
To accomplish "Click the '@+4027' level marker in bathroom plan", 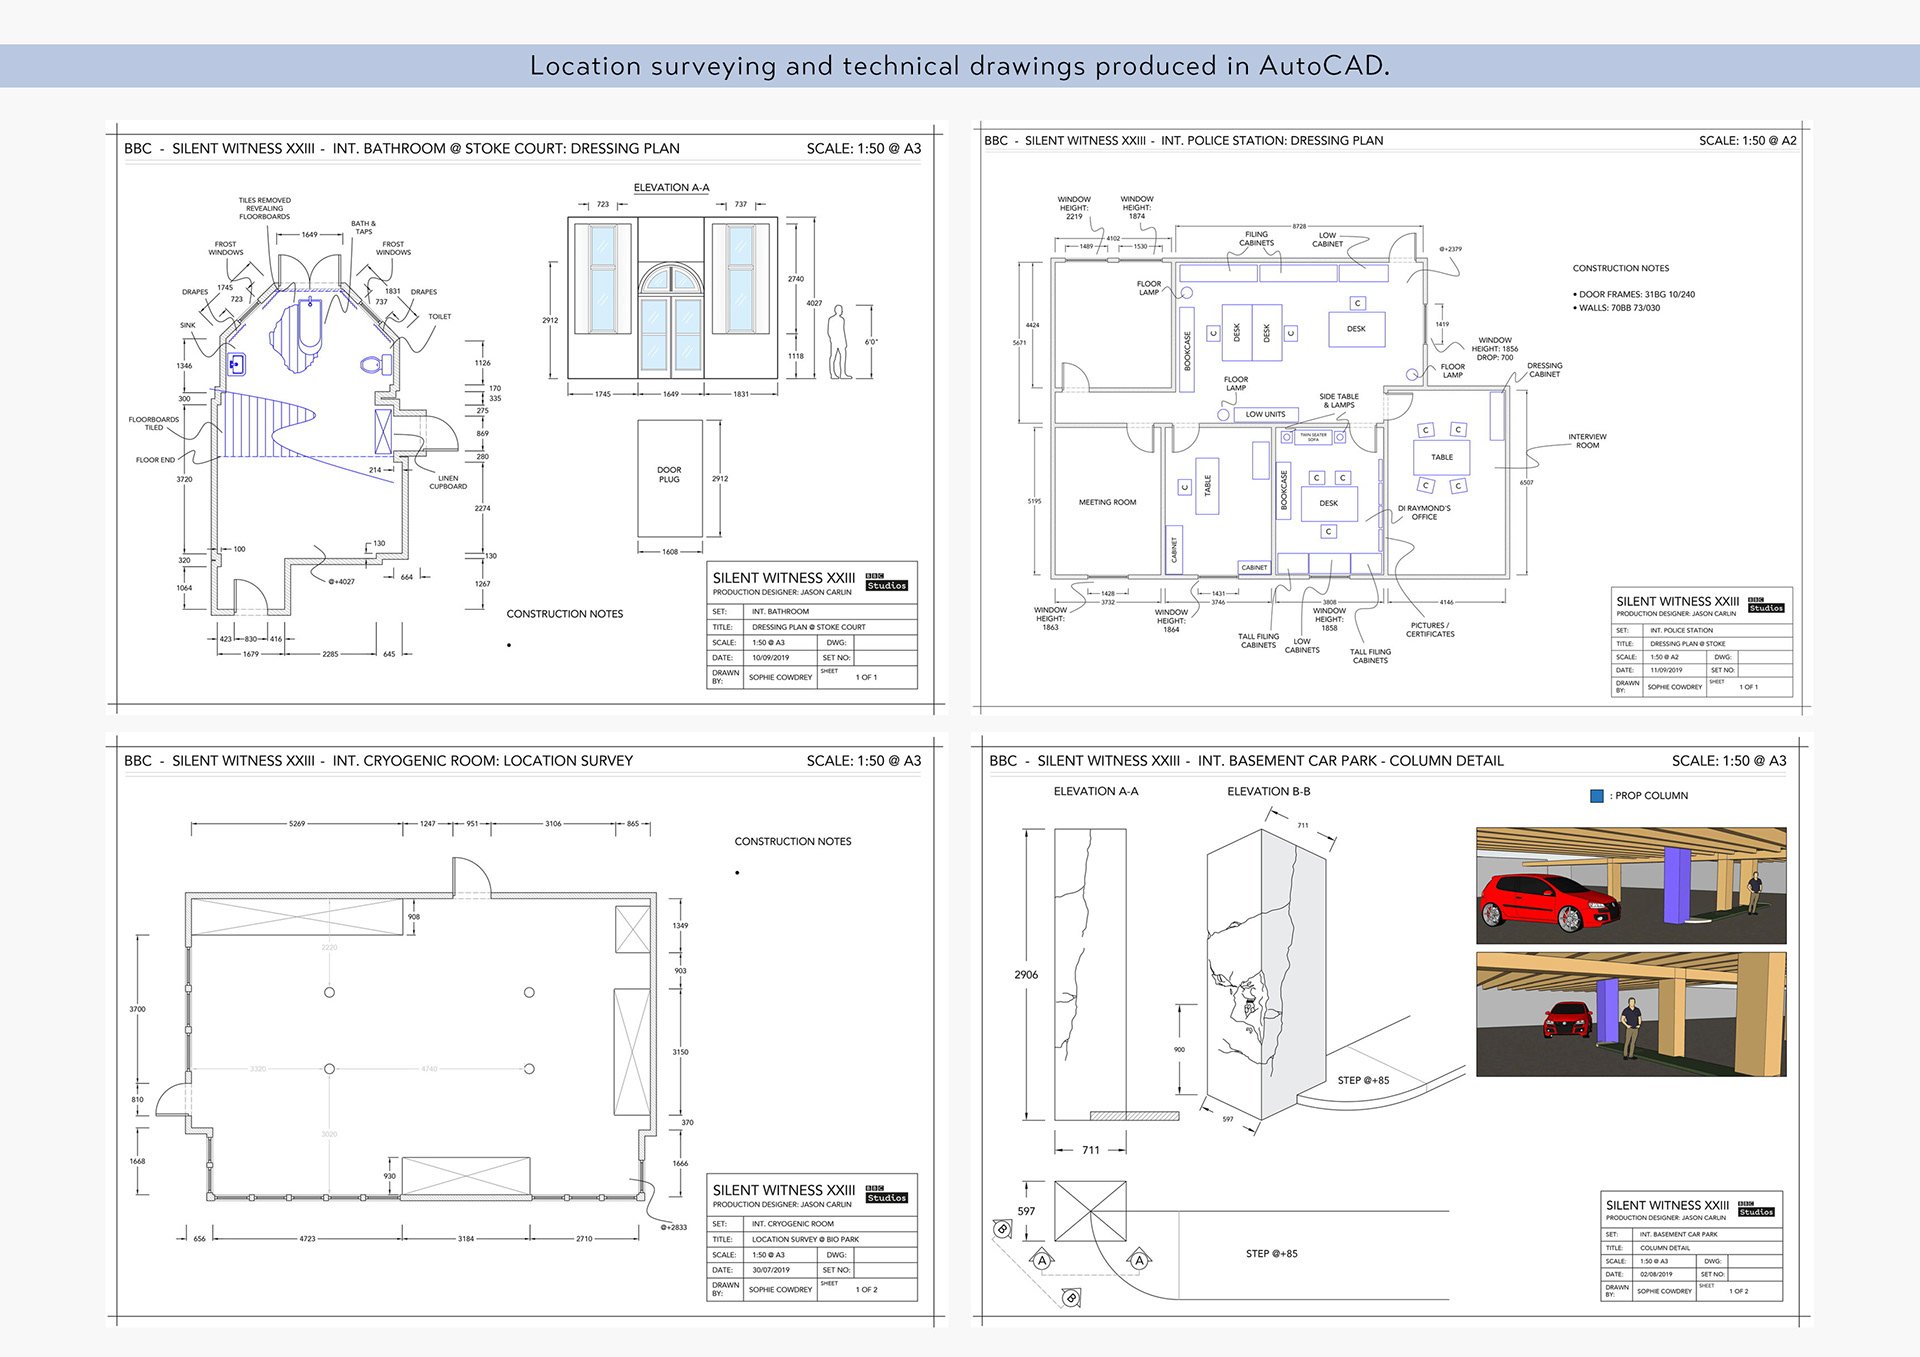I will (x=341, y=582).
